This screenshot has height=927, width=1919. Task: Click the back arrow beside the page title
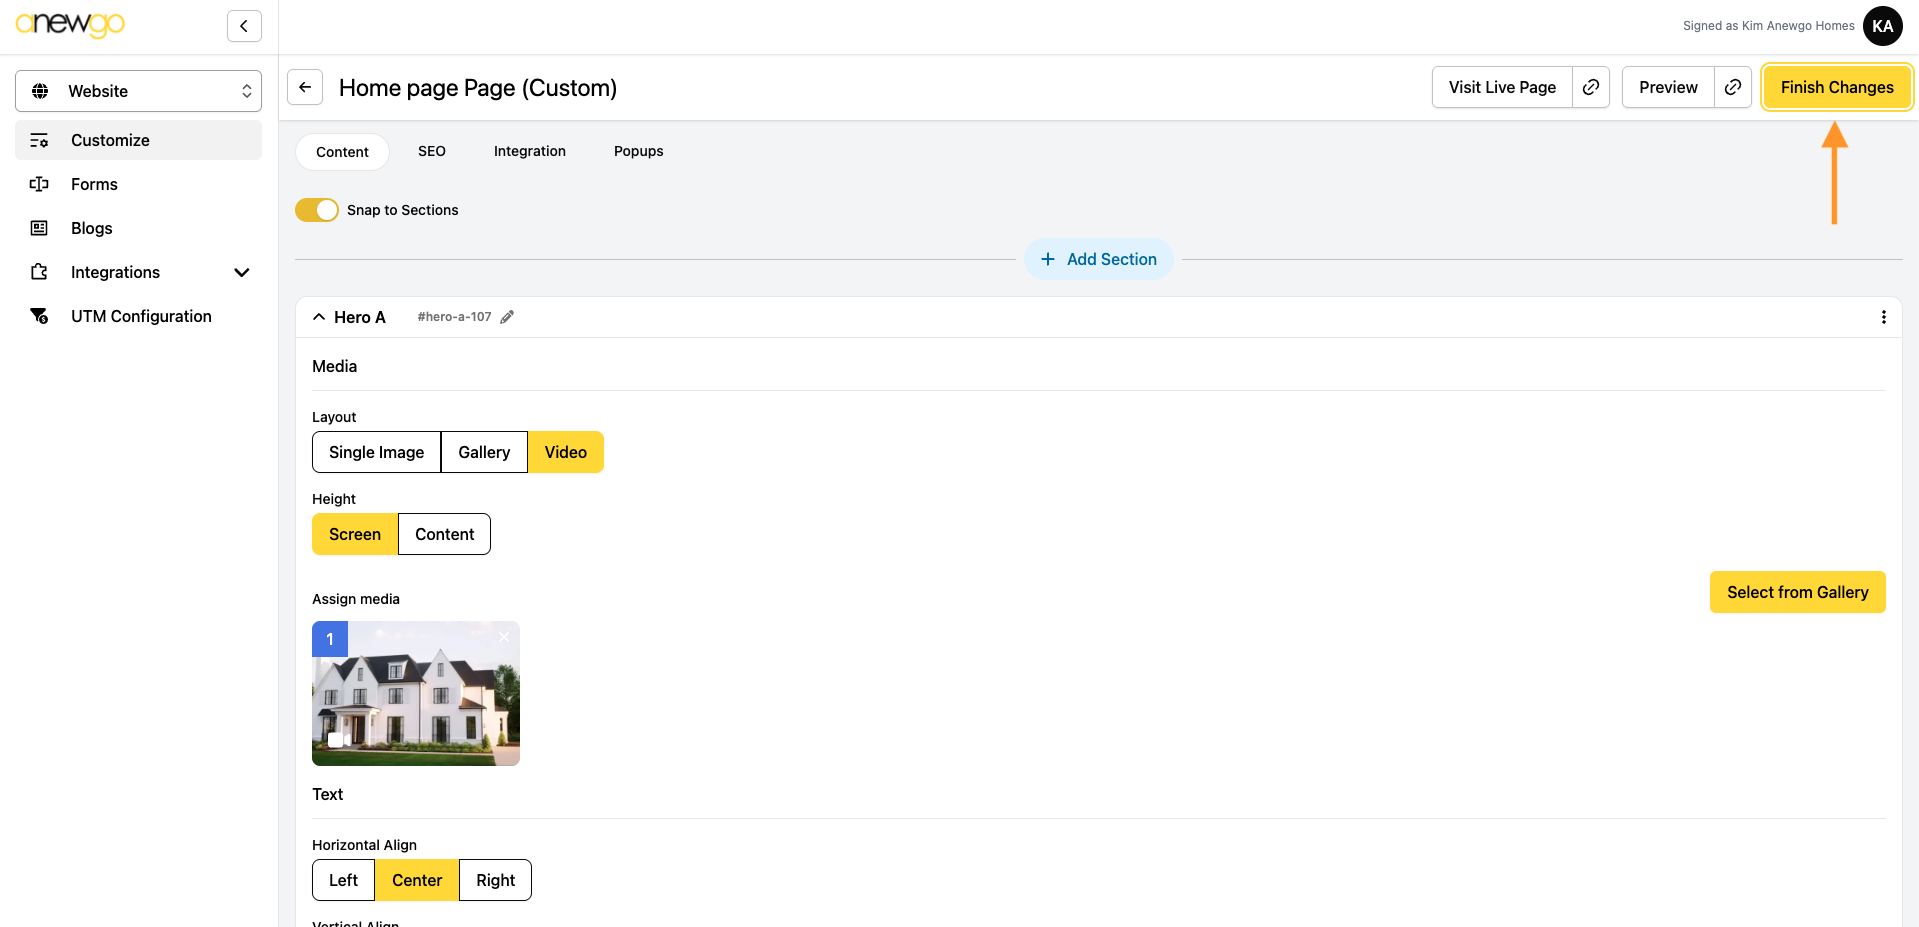click(x=305, y=87)
